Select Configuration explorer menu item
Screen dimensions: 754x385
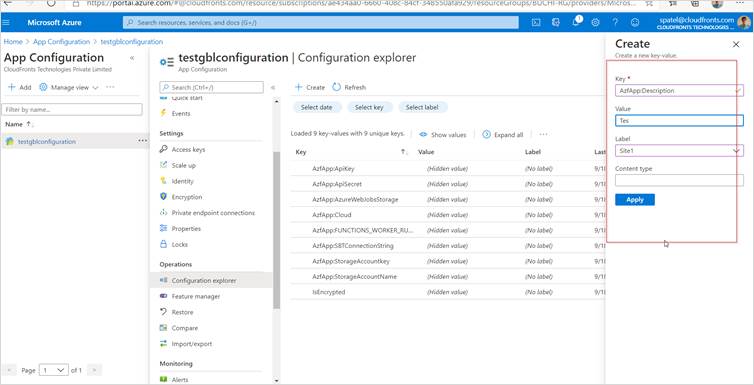[212, 280]
